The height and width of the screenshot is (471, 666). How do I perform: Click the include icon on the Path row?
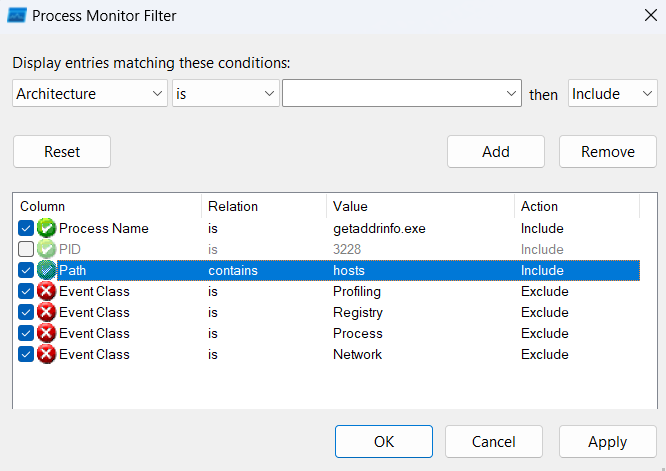(x=46, y=270)
